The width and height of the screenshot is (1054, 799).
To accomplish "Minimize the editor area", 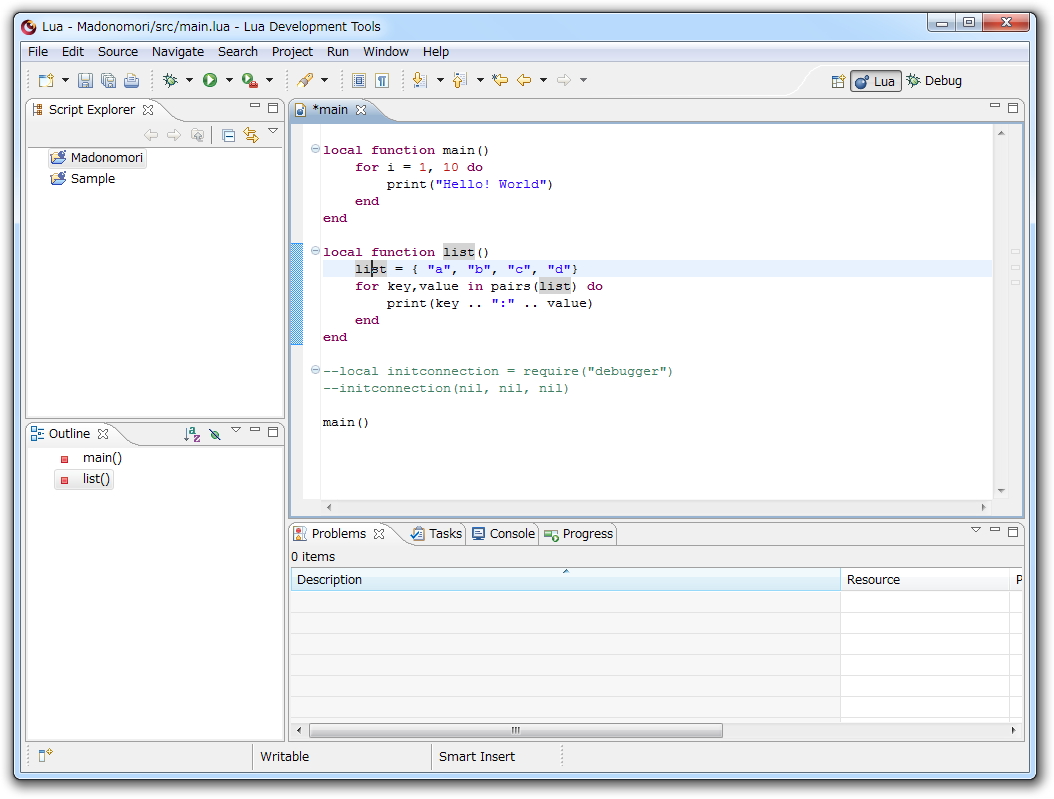I will pyautogui.click(x=994, y=107).
